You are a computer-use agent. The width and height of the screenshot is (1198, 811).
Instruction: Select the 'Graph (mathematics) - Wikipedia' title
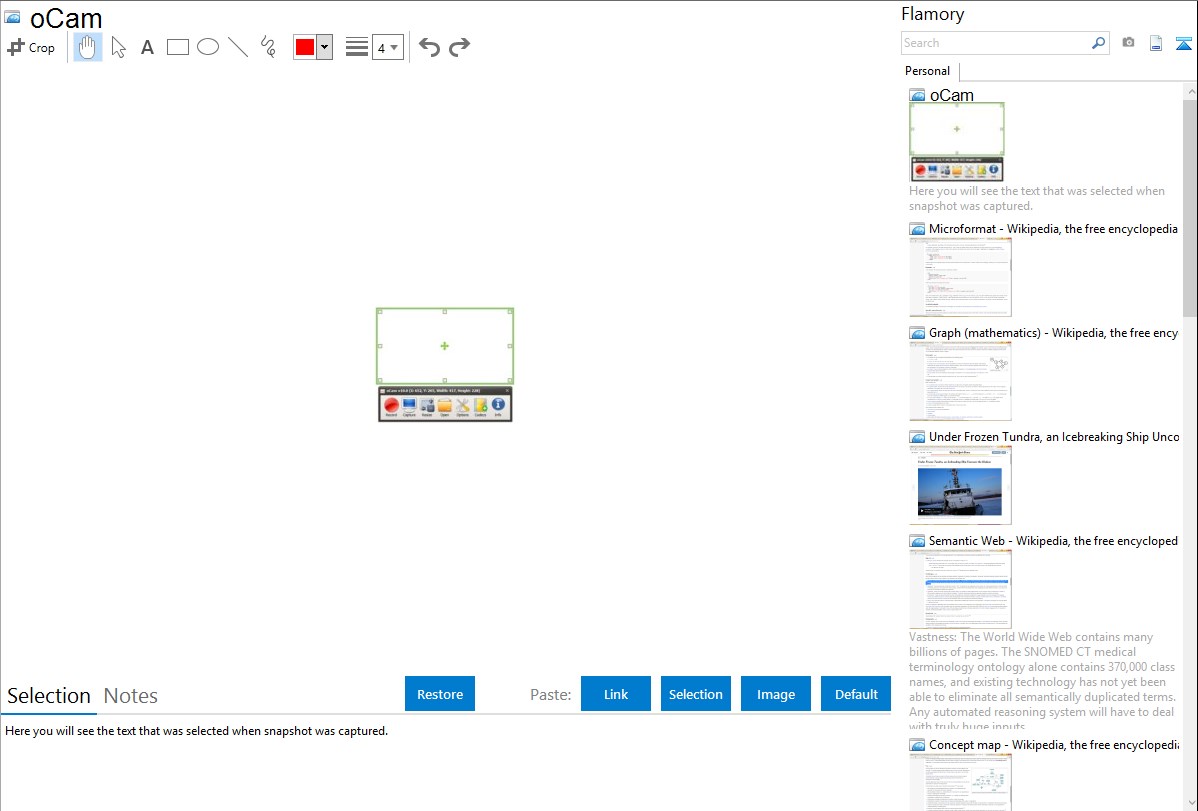1053,333
